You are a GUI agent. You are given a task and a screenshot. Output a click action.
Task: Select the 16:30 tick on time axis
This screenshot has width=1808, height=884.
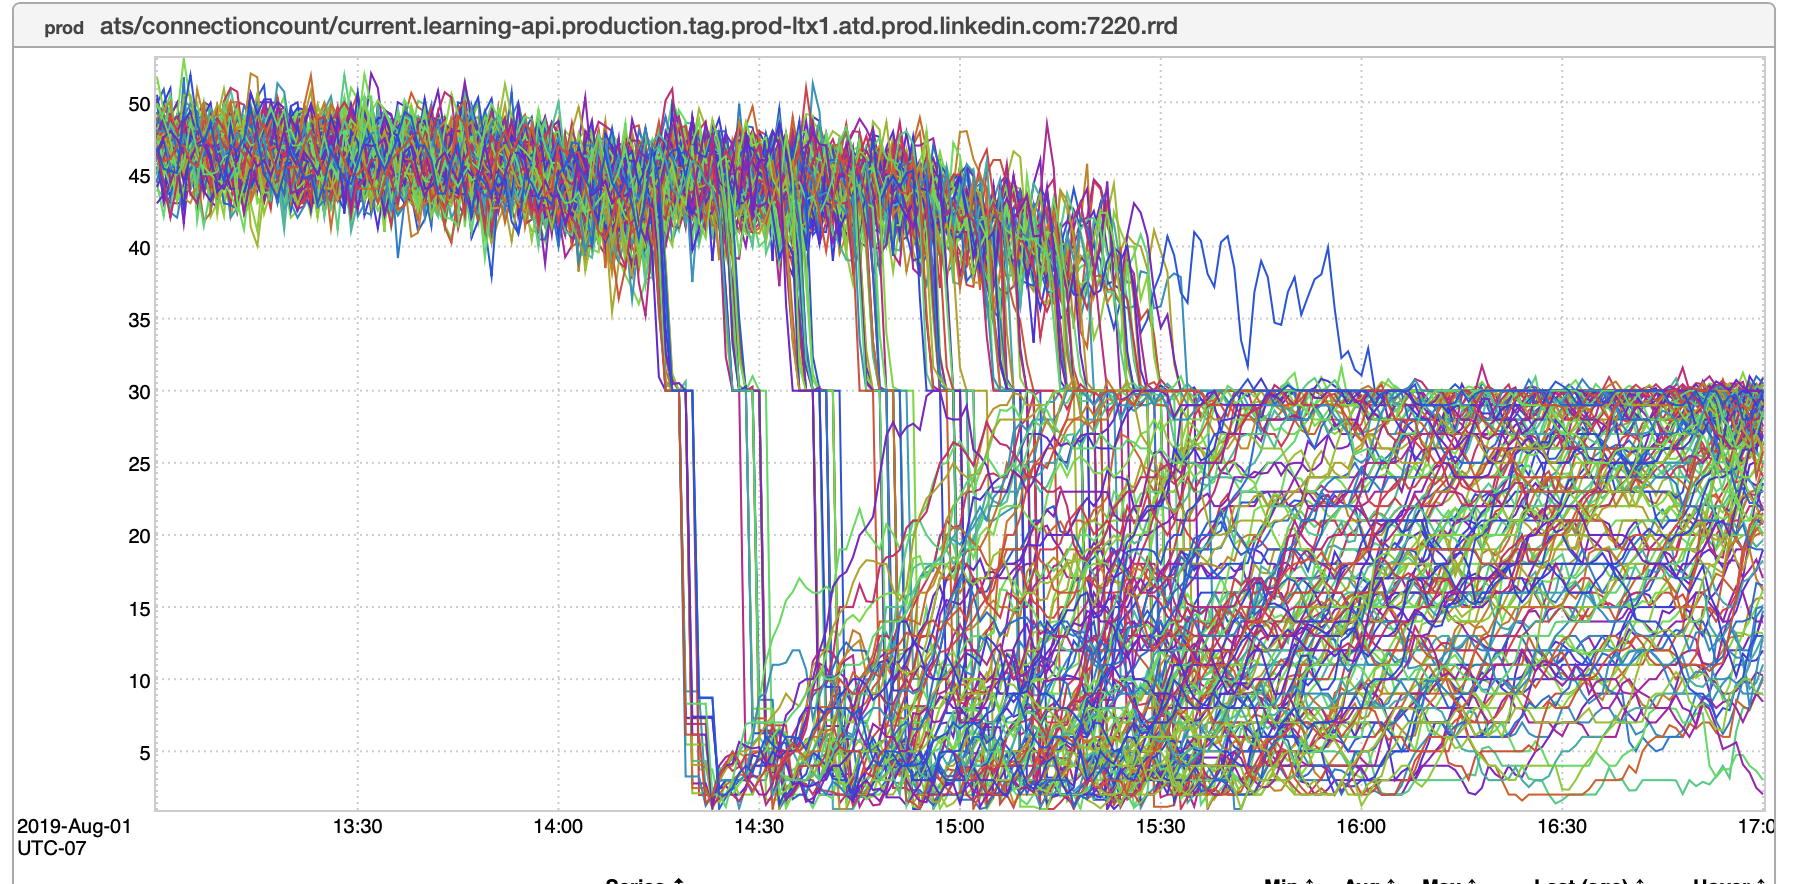[1562, 827]
